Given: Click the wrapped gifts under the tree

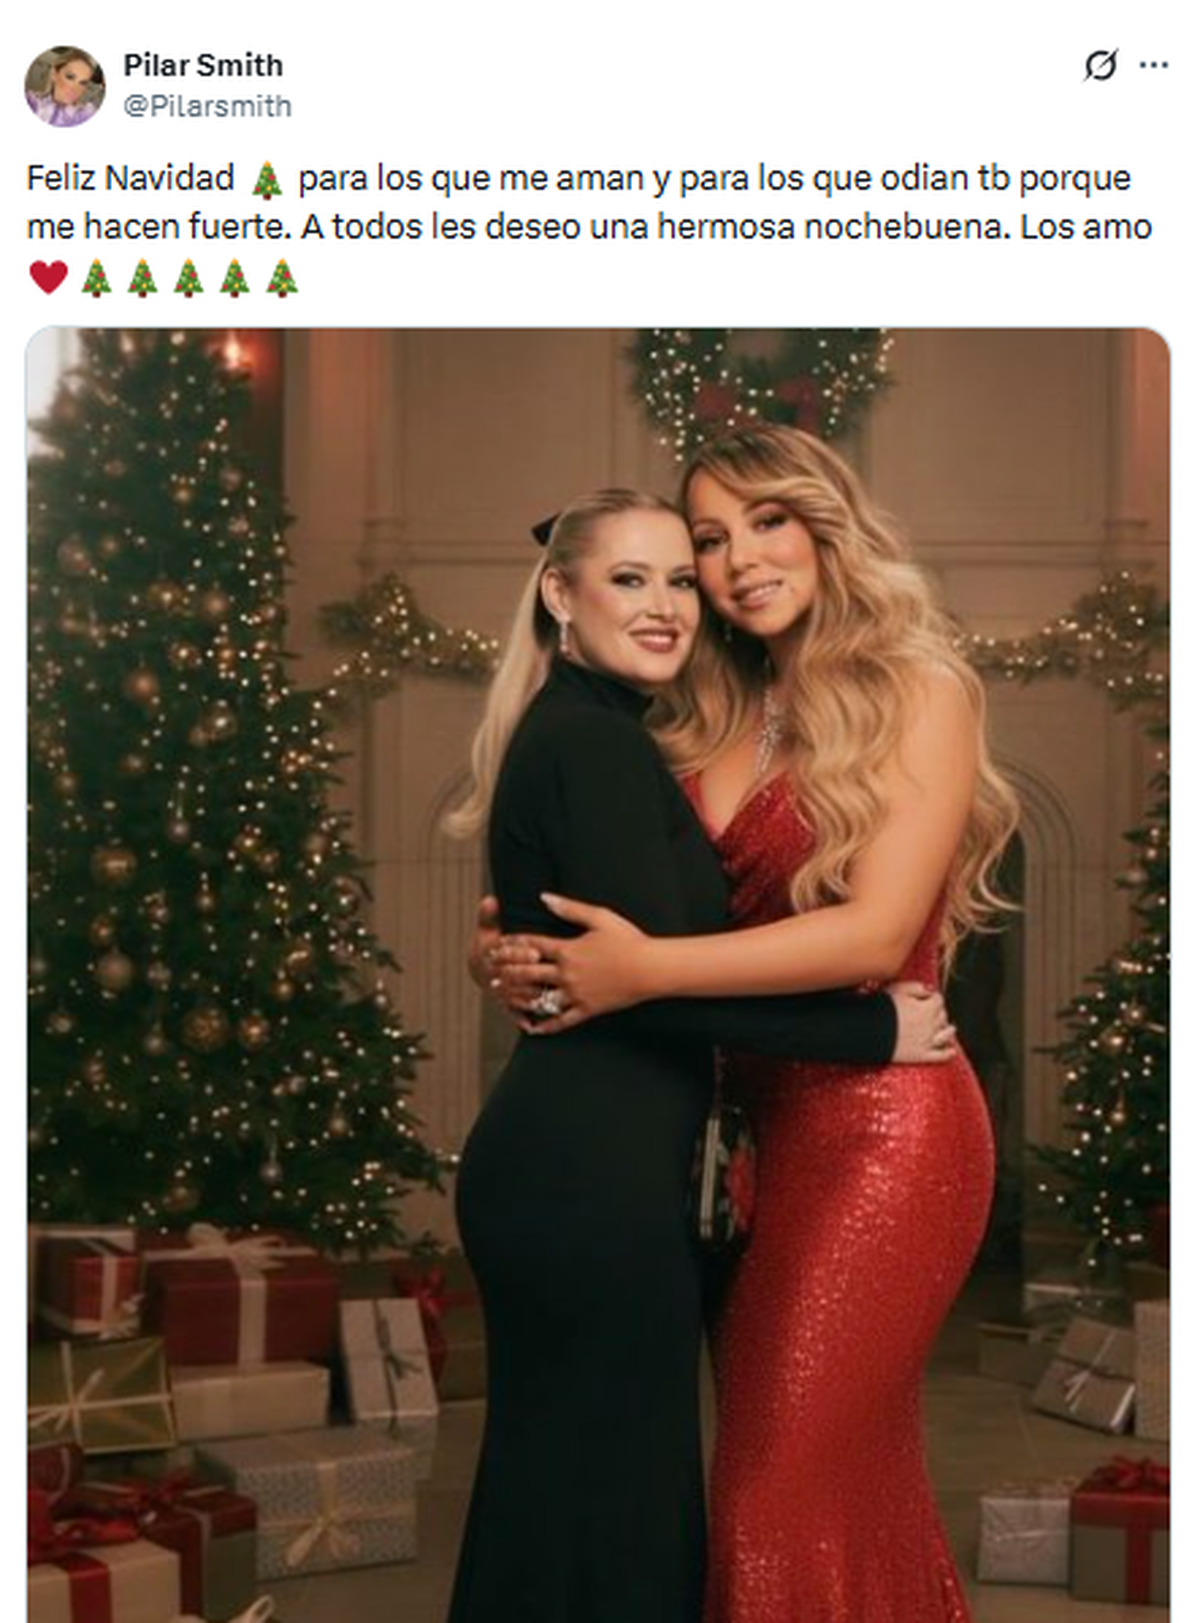Looking at the screenshot, I should coord(230,1420).
